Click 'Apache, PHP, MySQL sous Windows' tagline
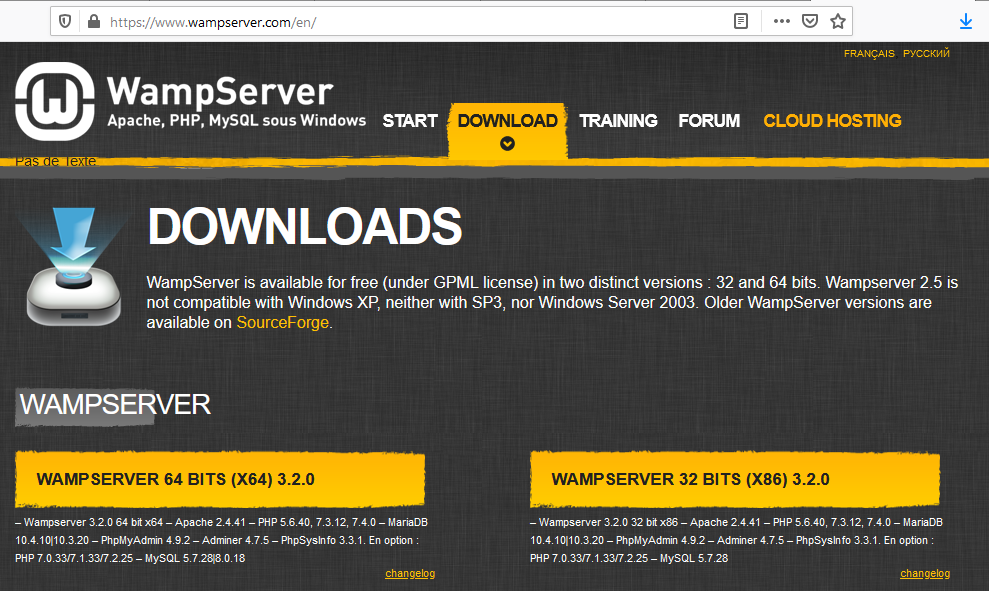989x591 pixels. click(x=237, y=120)
